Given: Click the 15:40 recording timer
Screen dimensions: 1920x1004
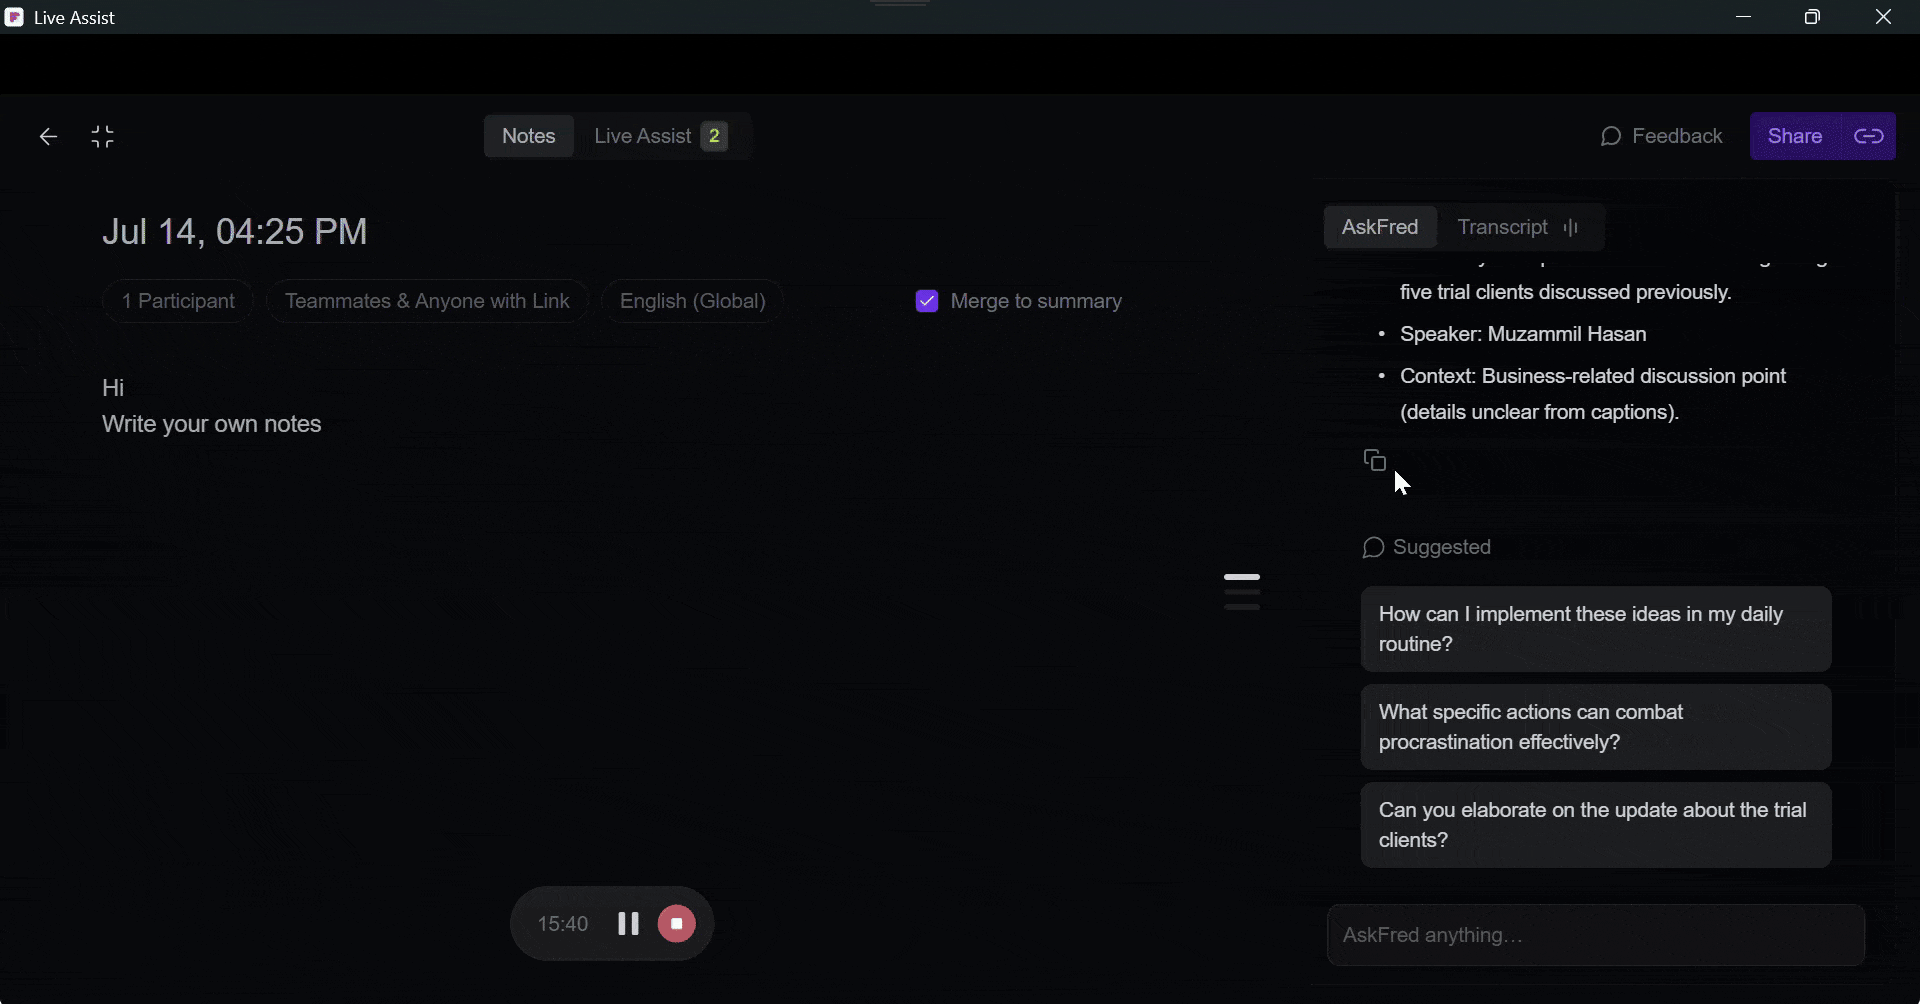Looking at the screenshot, I should click(x=563, y=924).
